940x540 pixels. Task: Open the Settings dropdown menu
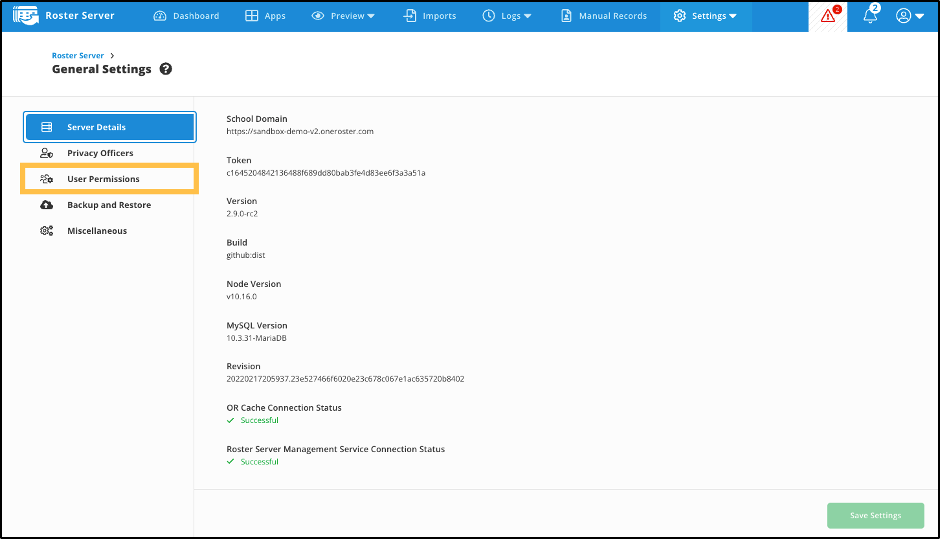[x=706, y=16]
